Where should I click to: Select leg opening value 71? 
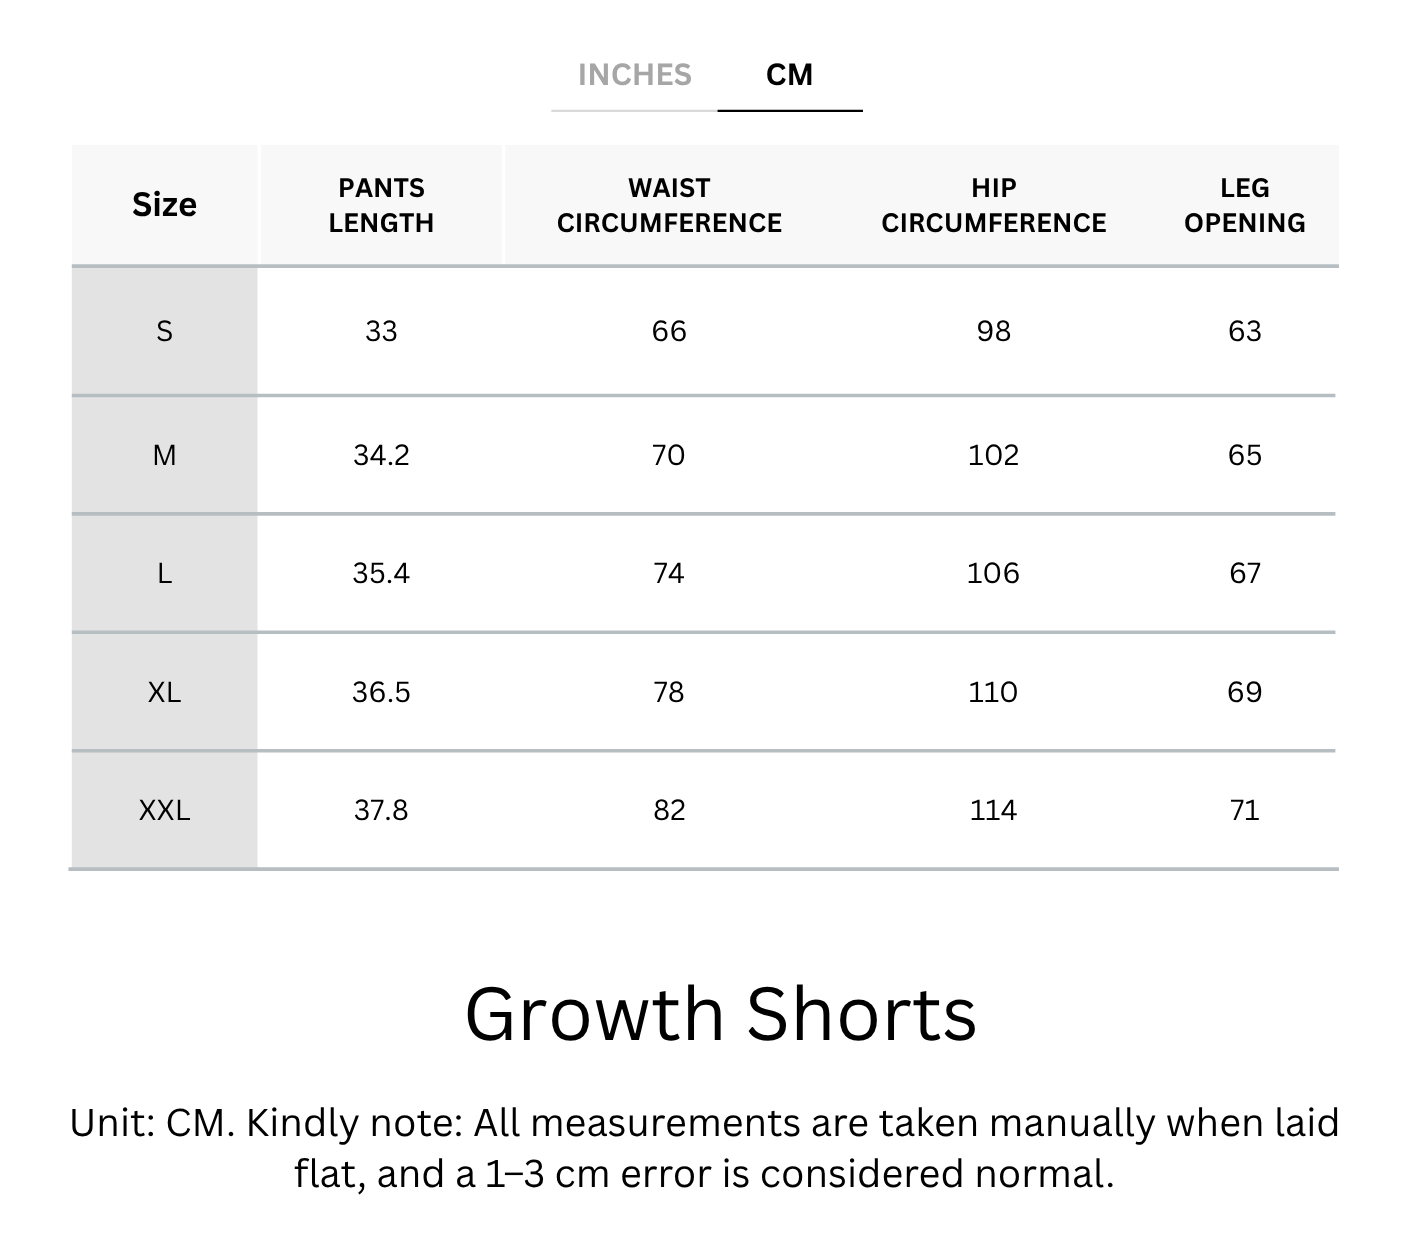coord(1244,810)
